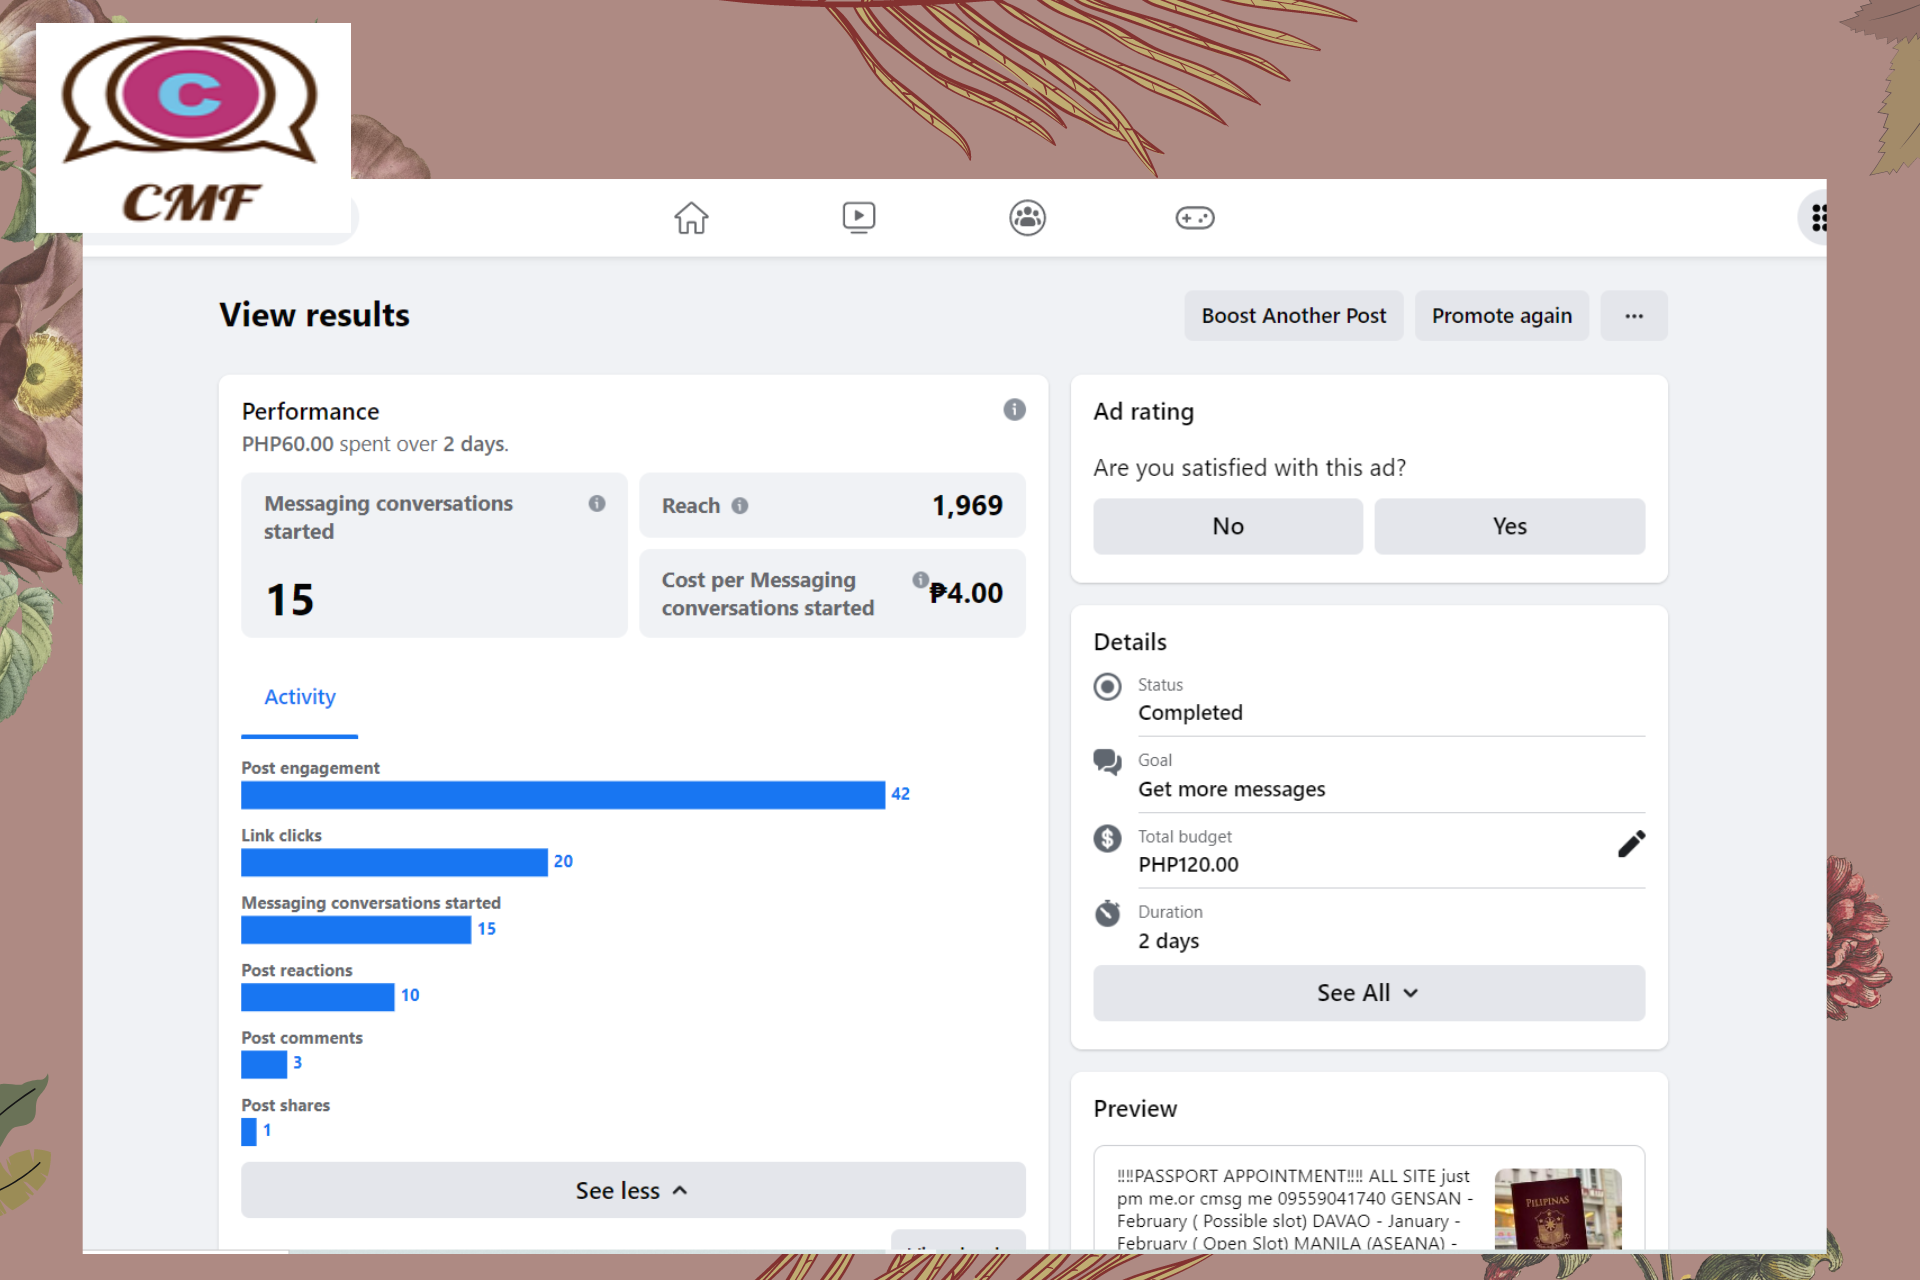
Task: Expand details with See All
Action: click(1368, 993)
